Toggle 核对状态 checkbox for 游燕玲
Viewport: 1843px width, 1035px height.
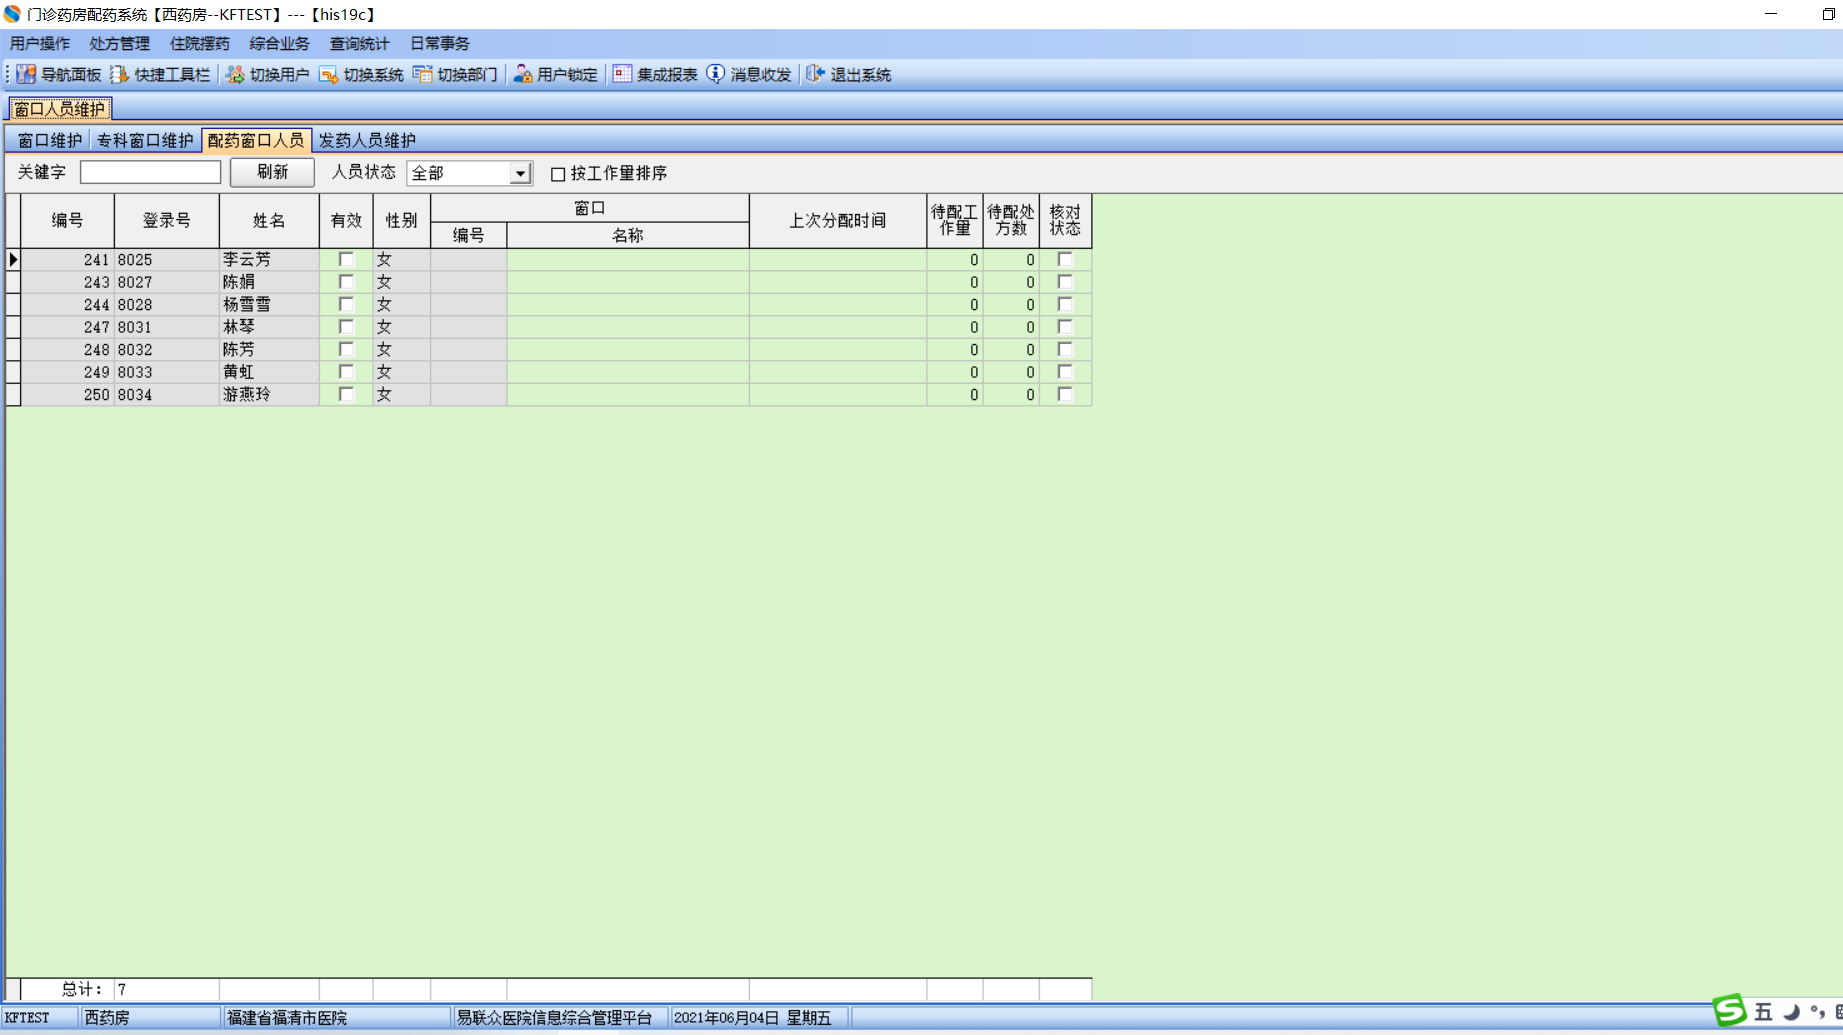pos(1065,395)
